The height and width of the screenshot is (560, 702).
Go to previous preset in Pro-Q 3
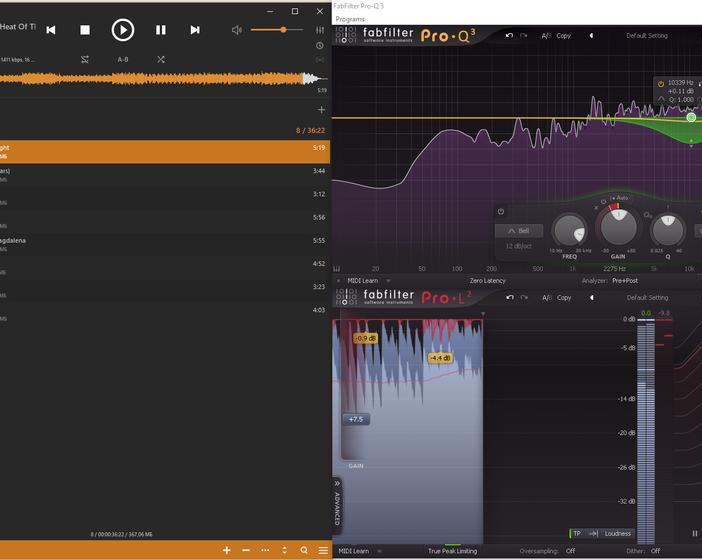click(x=591, y=35)
